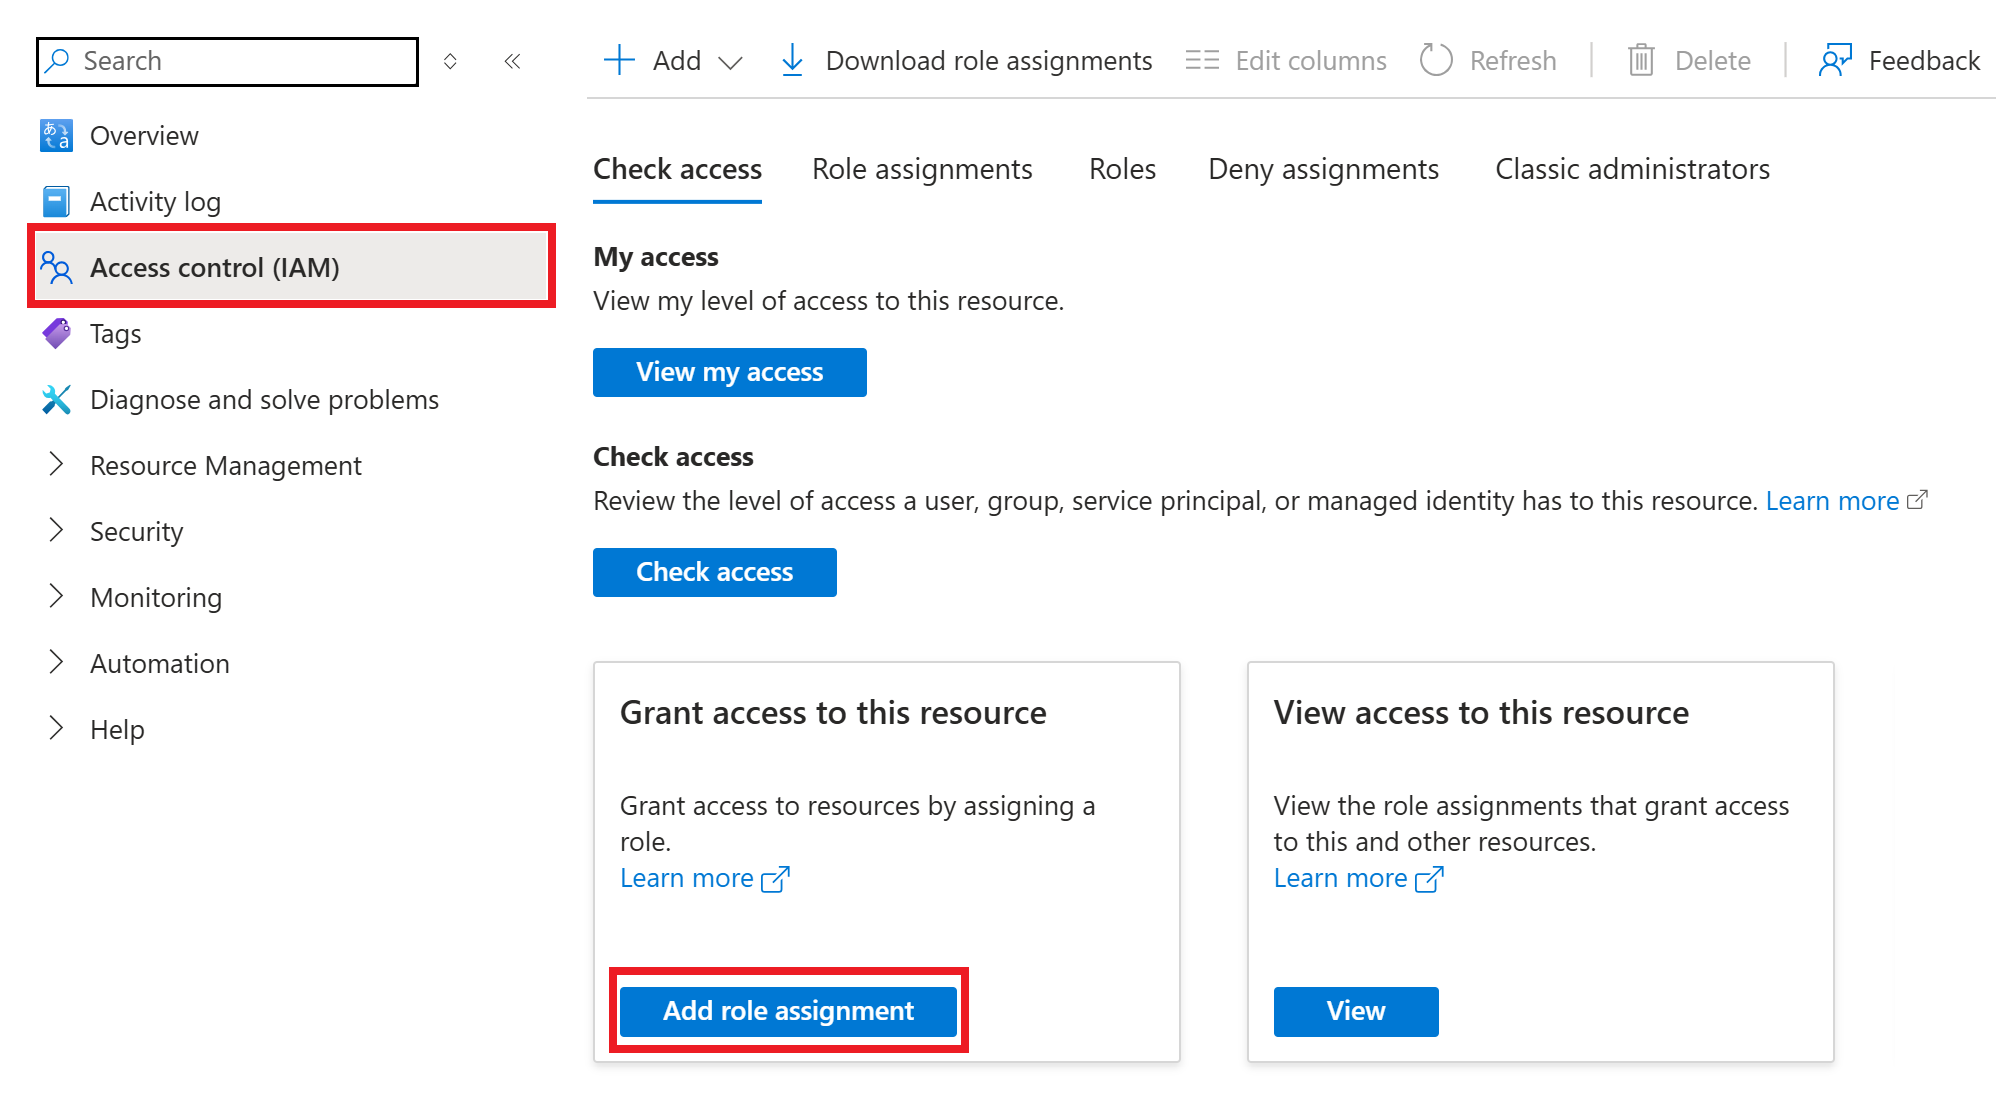The image size is (1996, 1098).
Task: Click the View my access button
Action: coord(729,372)
